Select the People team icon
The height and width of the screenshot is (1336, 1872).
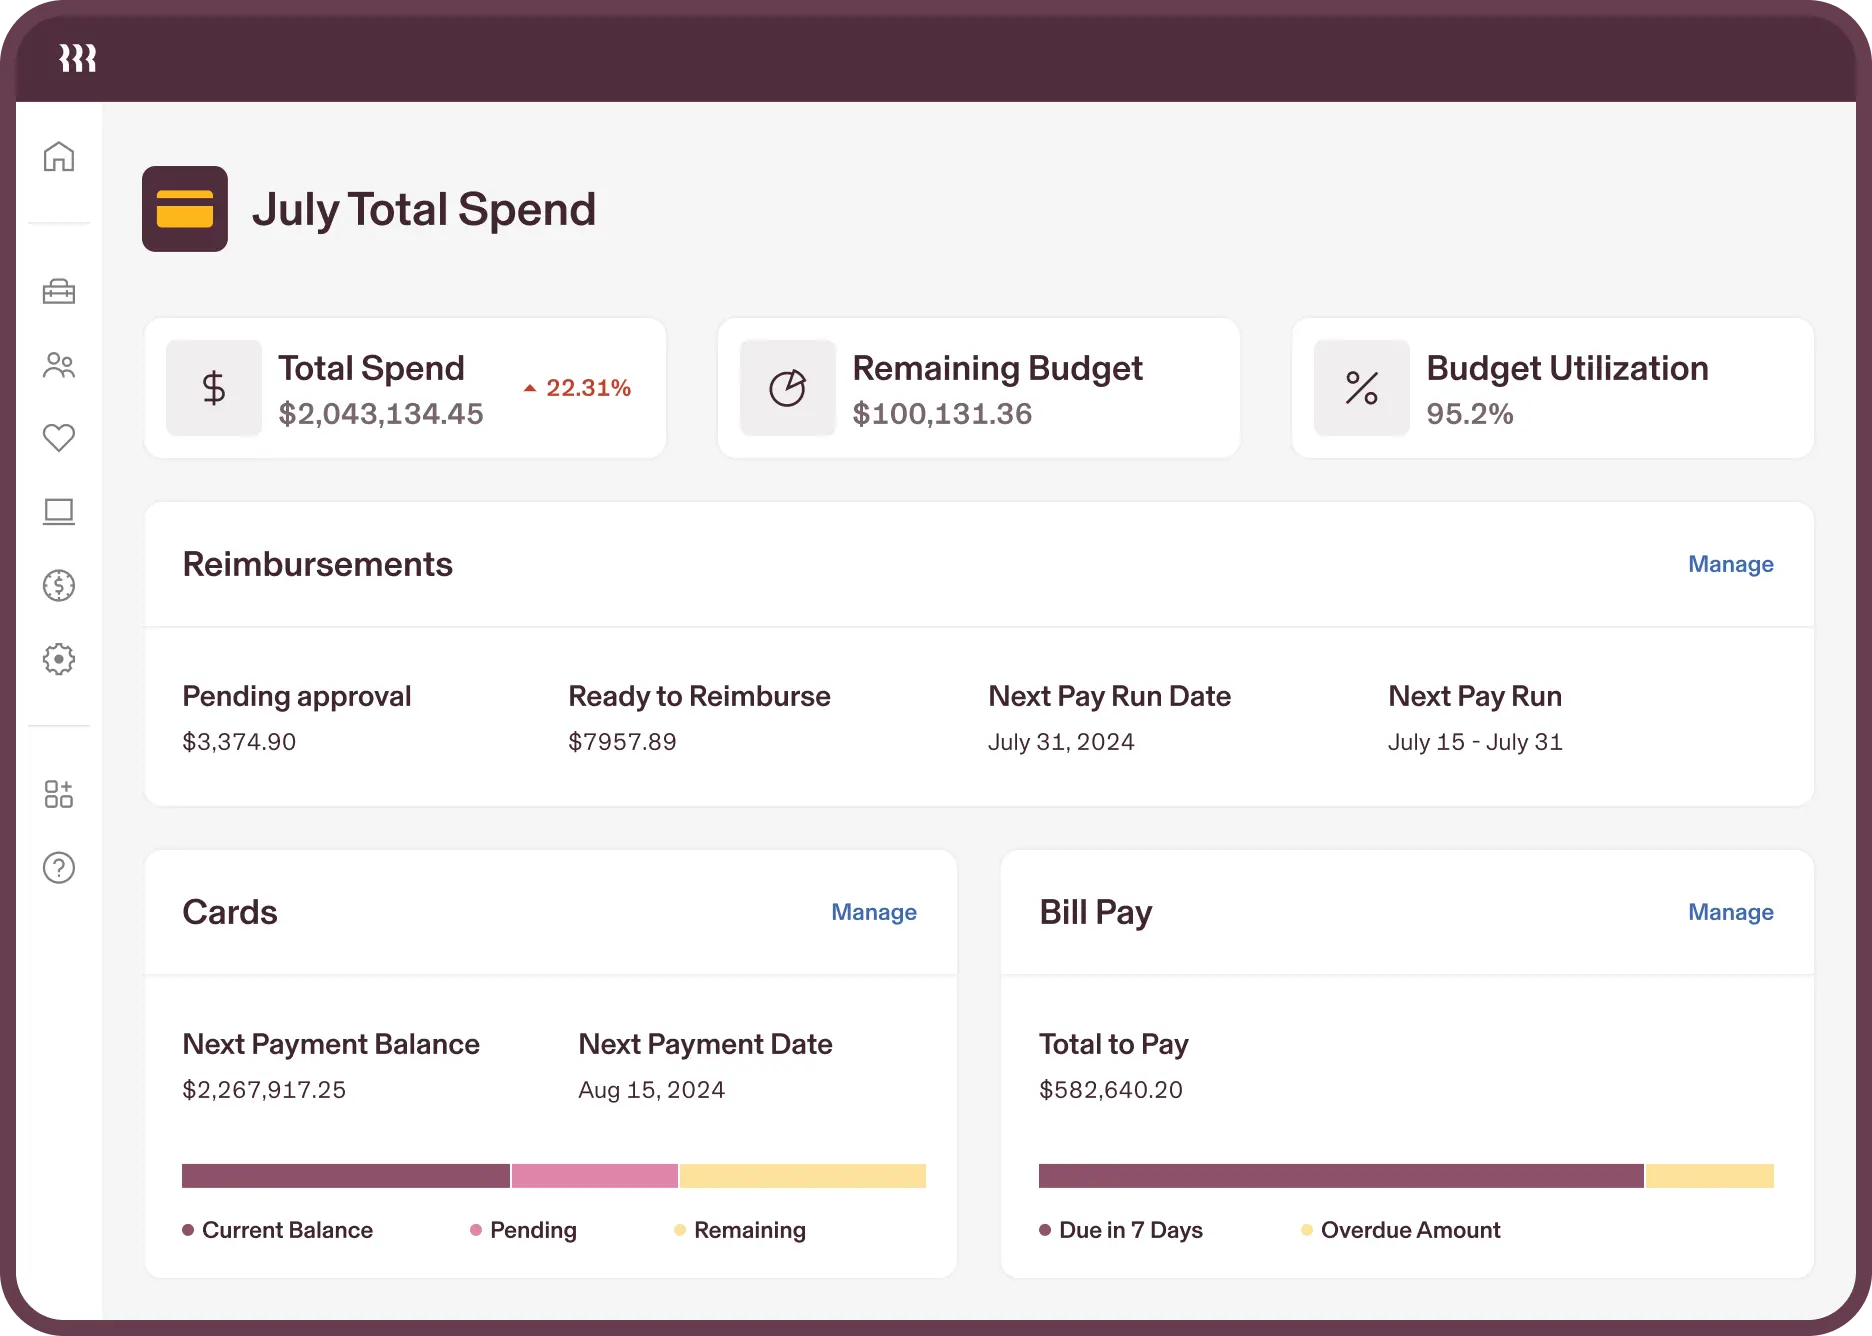coord(60,365)
